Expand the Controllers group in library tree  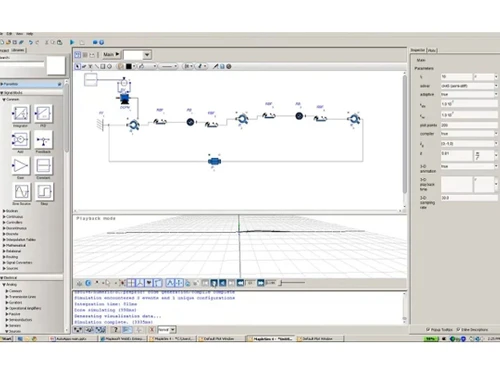4,222
